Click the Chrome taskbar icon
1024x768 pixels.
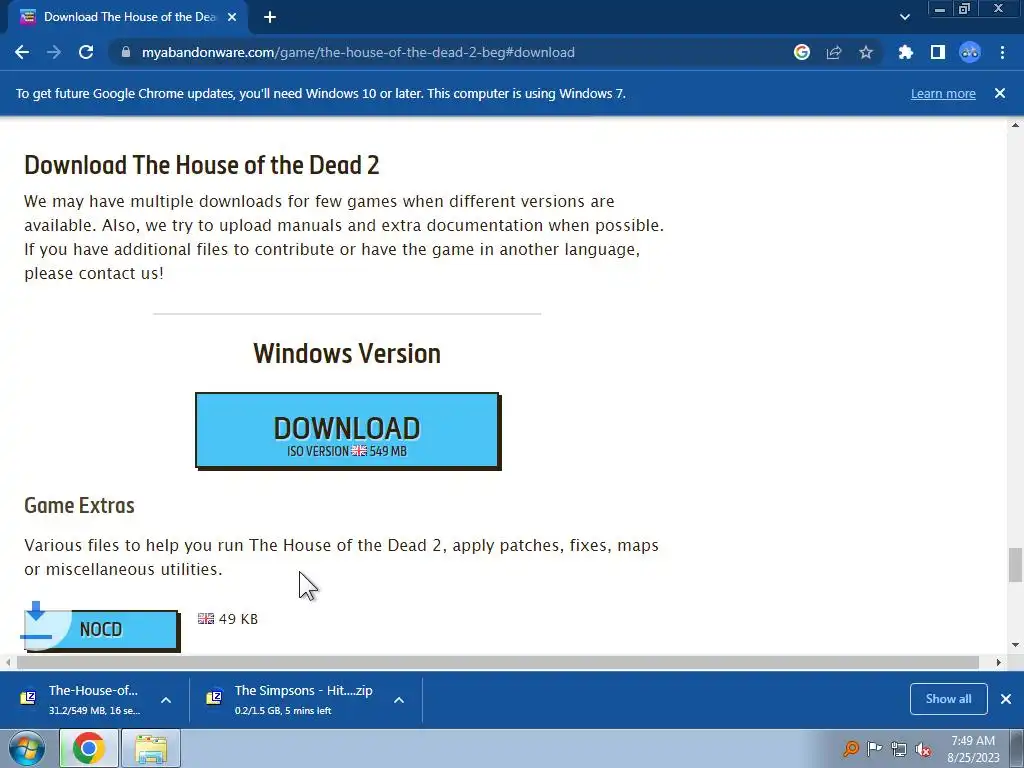[89, 748]
